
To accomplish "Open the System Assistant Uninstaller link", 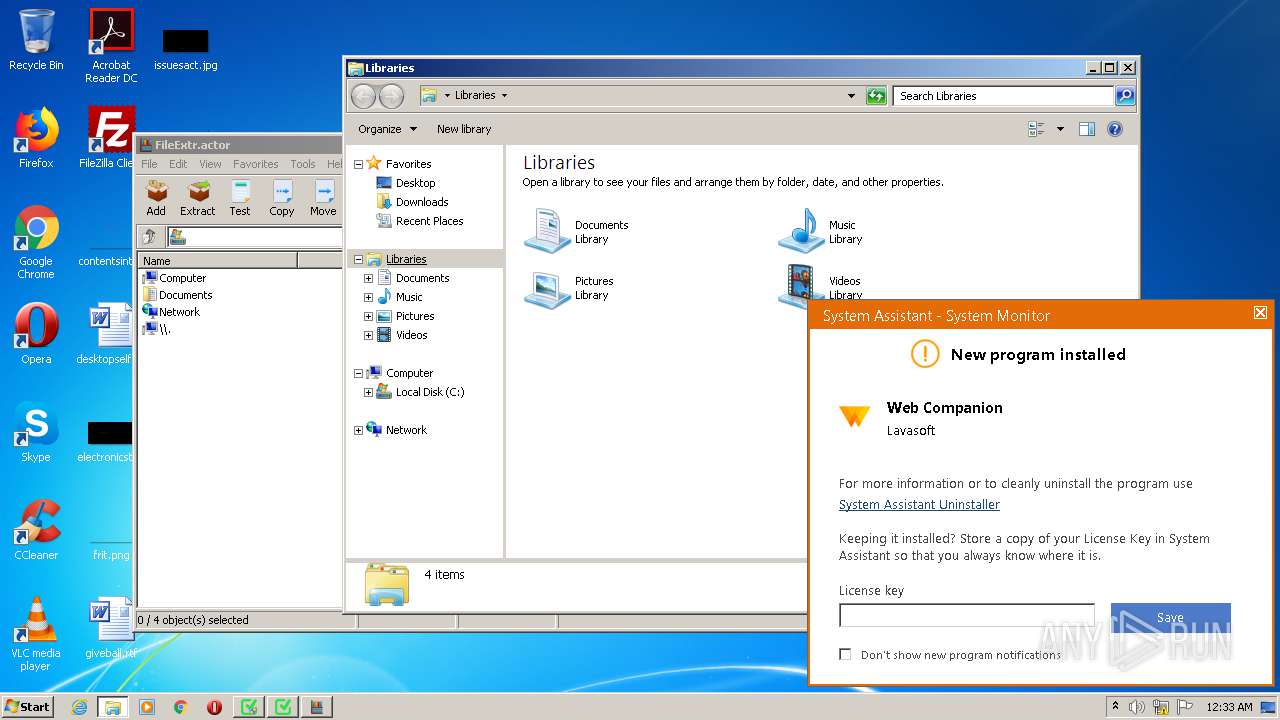I will click(x=919, y=505).
